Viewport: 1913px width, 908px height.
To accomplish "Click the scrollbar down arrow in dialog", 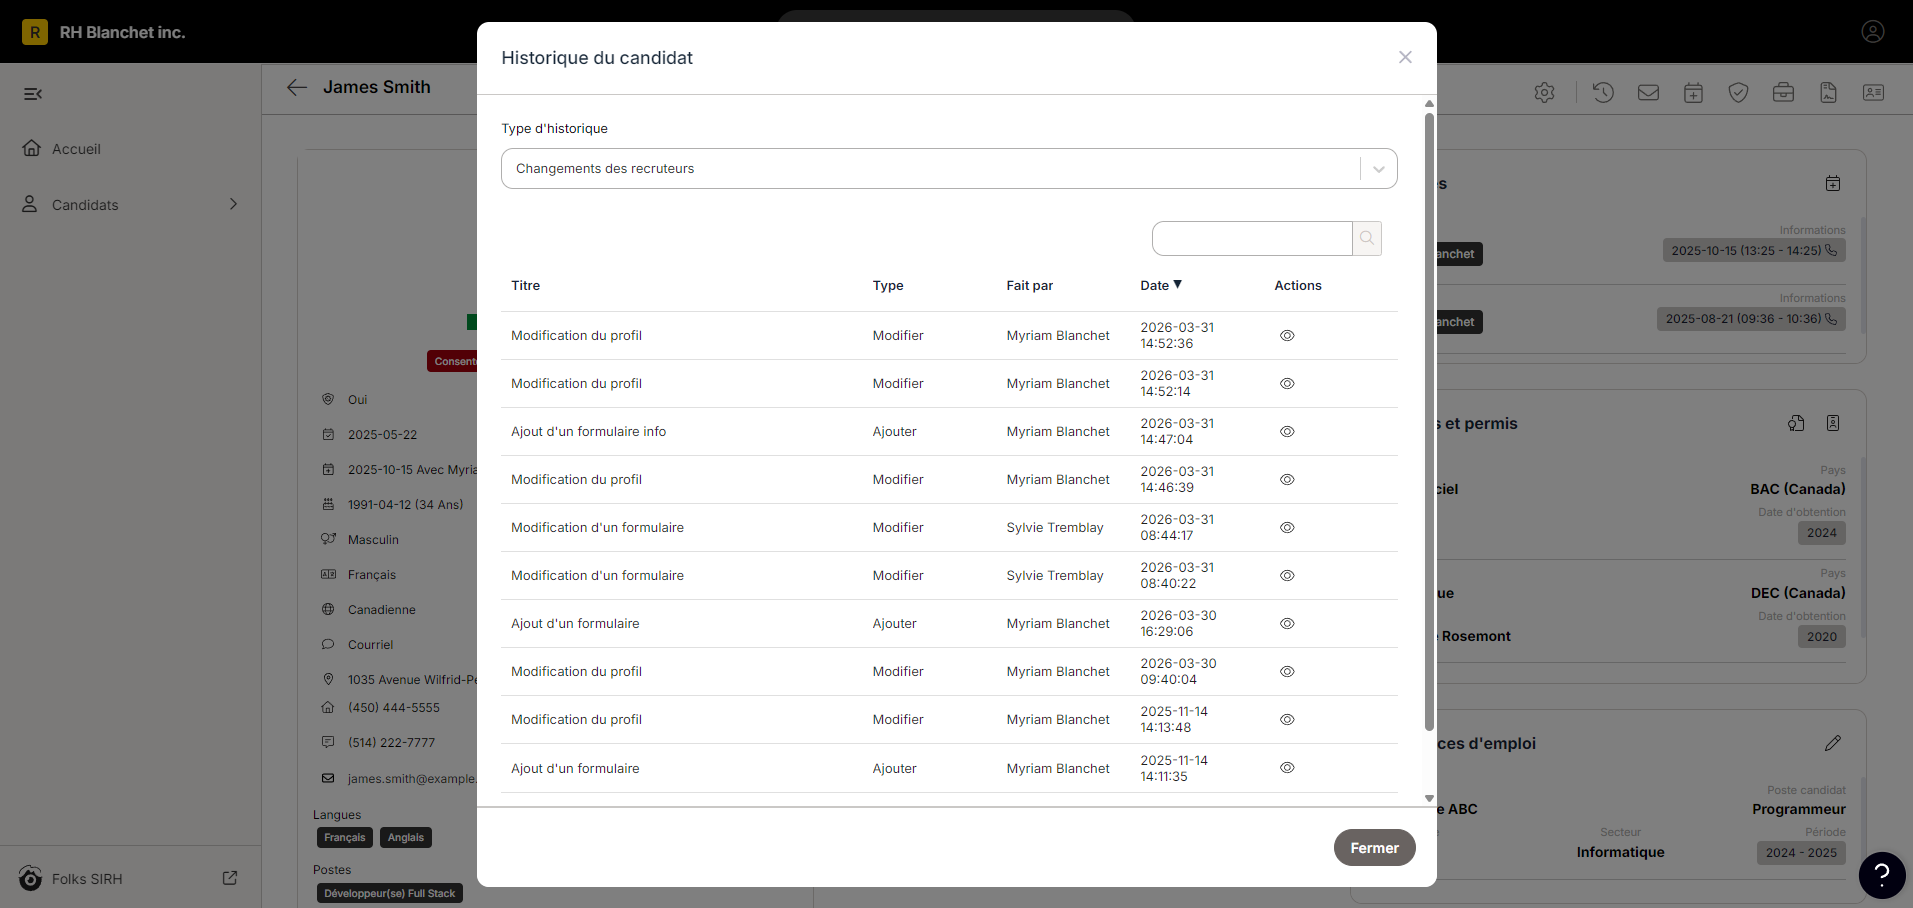I will pos(1429,798).
